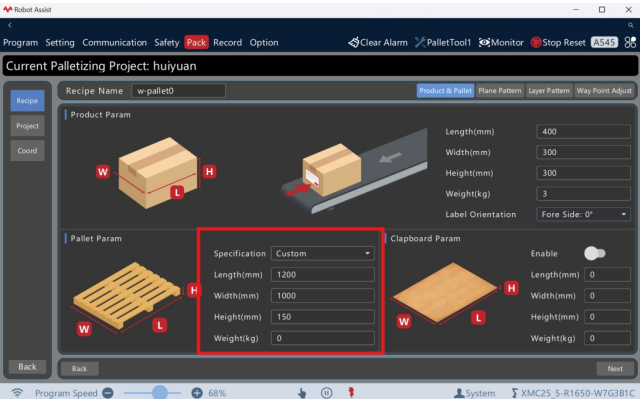The image size is (640, 399).
Task: Select the Pack menu
Action: [196, 42]
